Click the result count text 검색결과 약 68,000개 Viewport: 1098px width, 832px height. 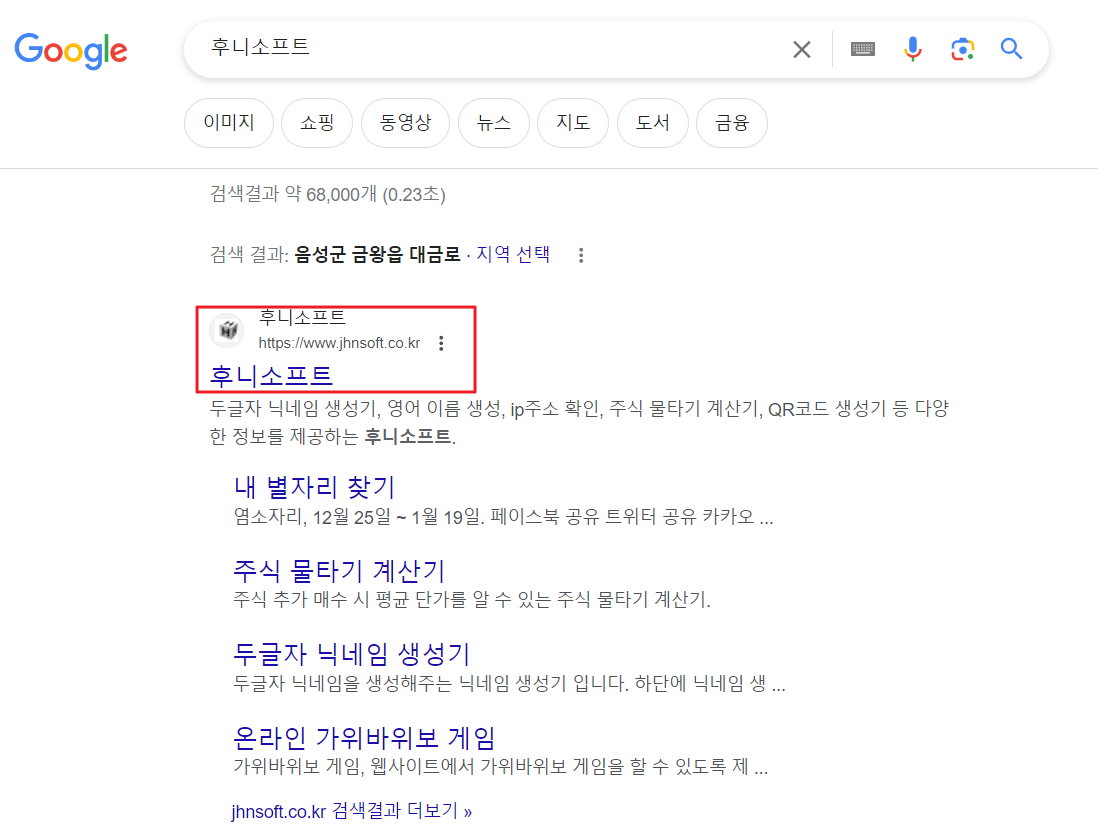(x=328, y=194)
